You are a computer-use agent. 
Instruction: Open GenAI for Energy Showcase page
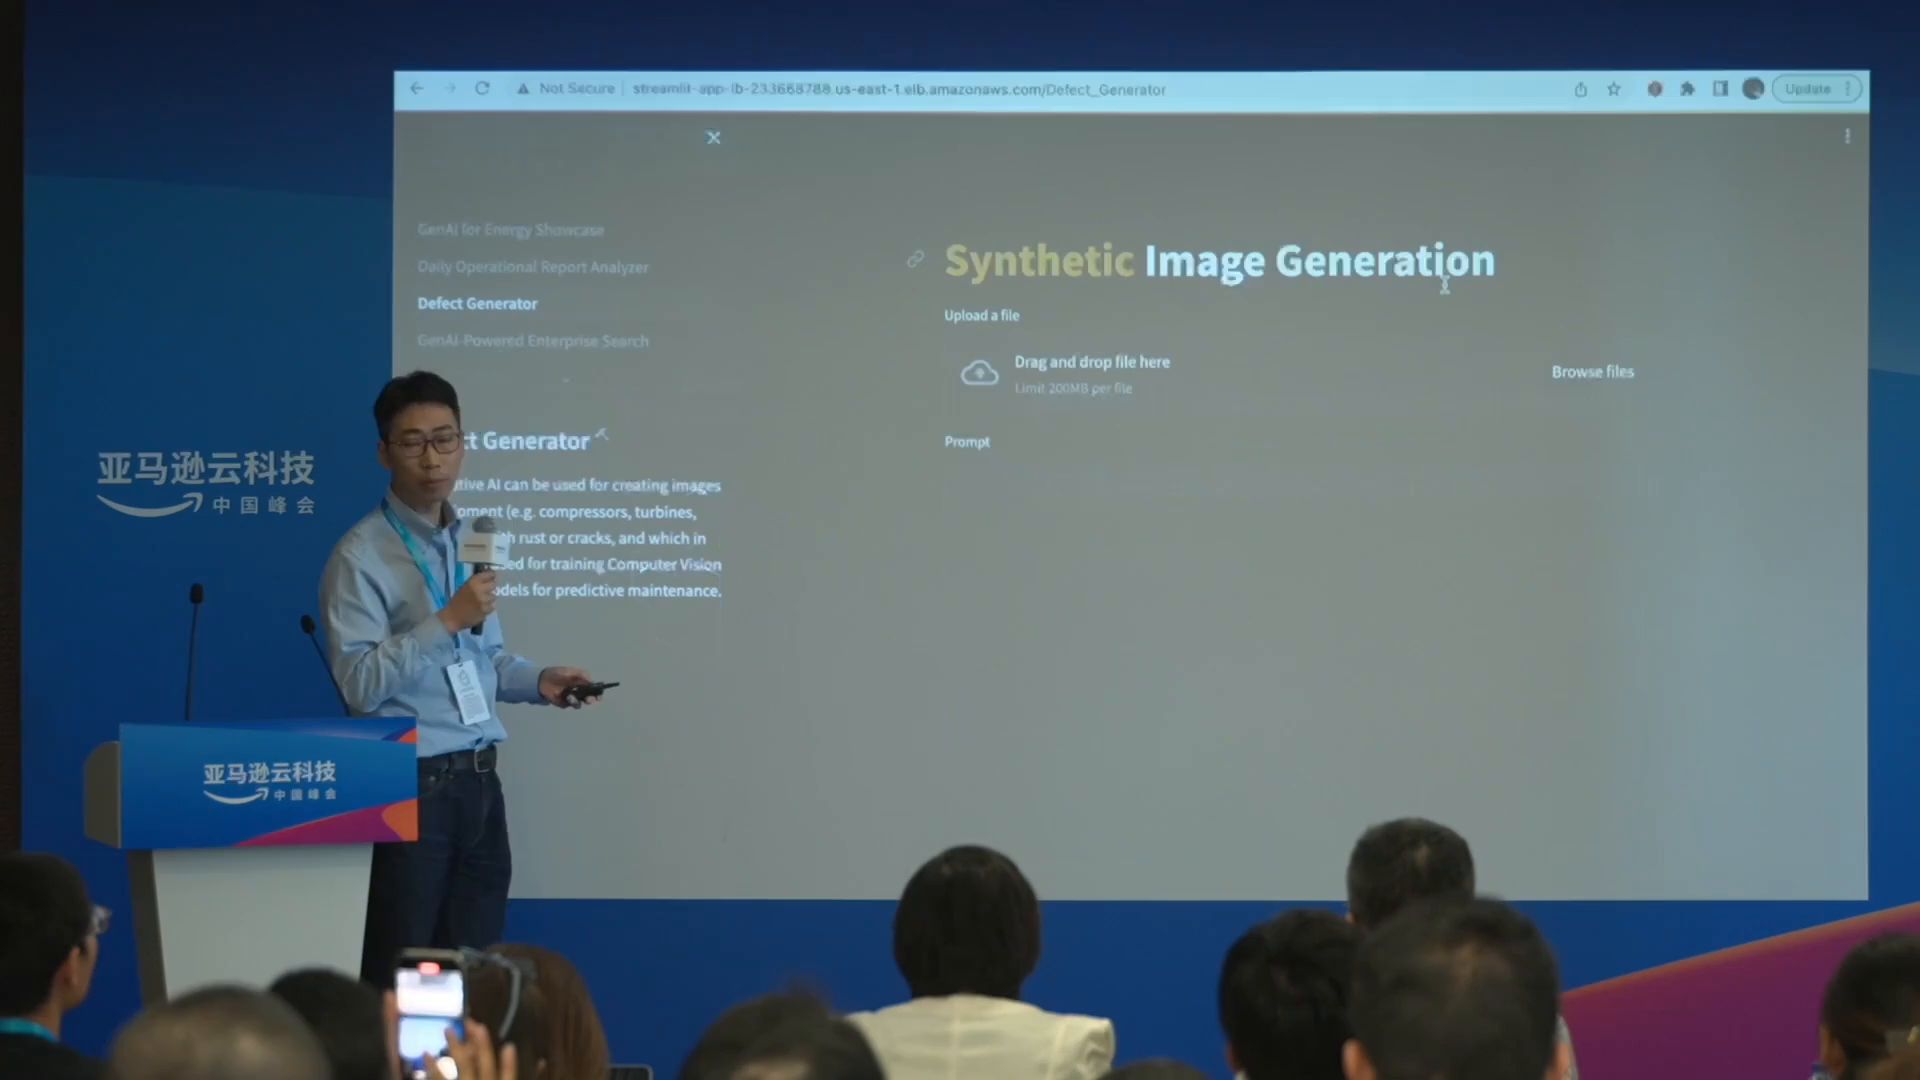(x=510, y=230)
